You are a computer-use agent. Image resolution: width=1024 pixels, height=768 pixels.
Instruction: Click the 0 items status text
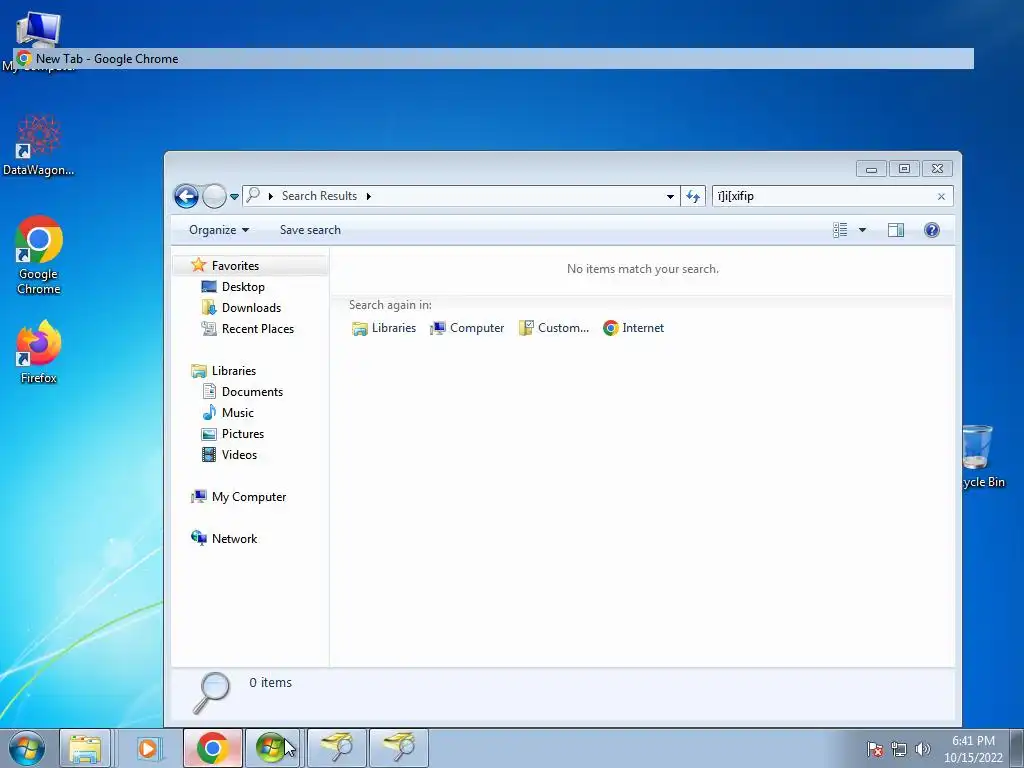point(270,682)
